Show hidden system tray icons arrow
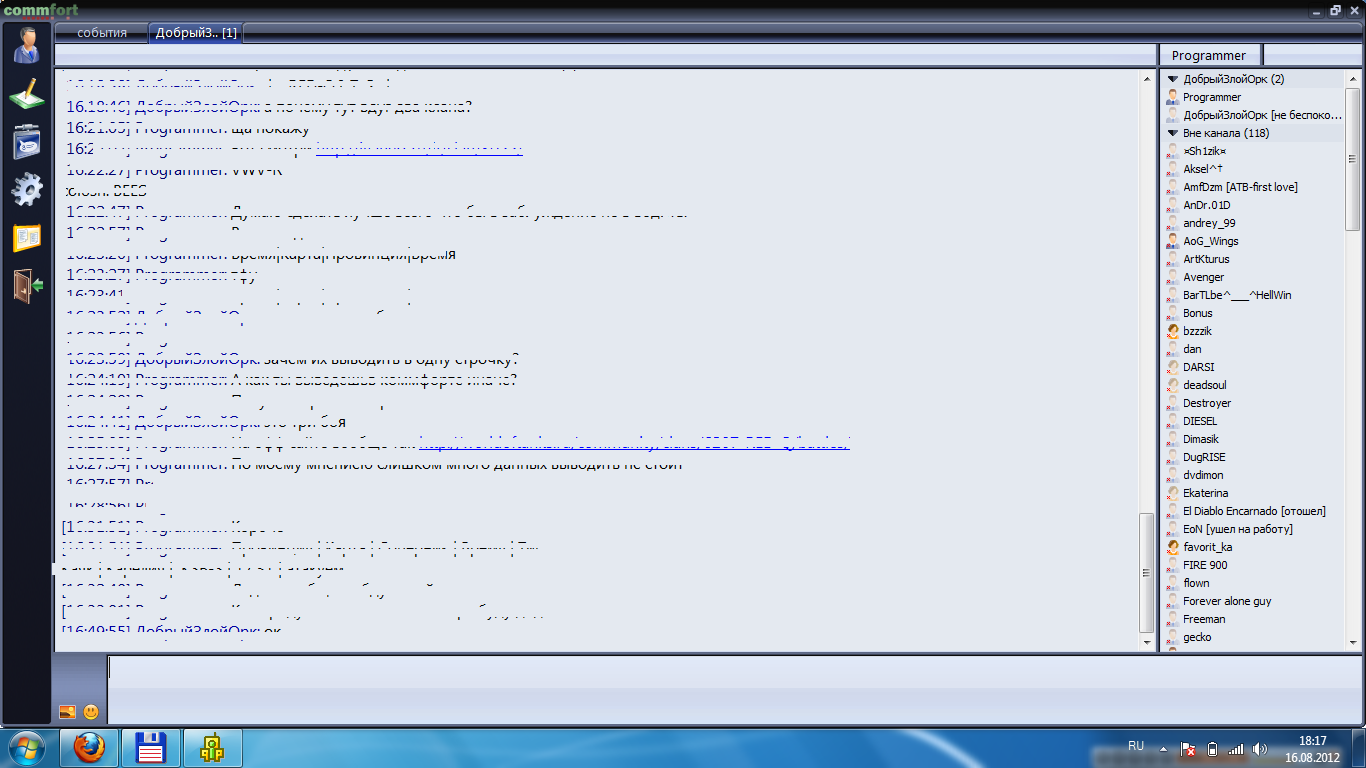The height and width of the screenshot is (768, 1366). (1162, 748)
